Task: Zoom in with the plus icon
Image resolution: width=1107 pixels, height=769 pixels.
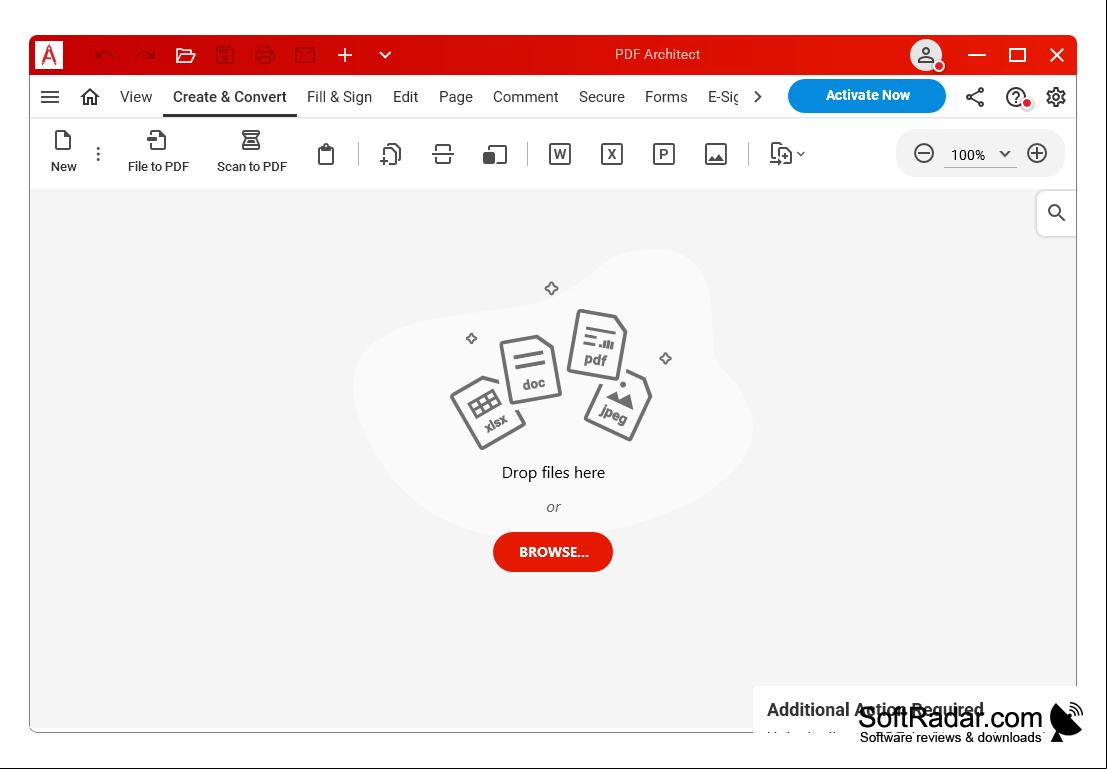Action: [1036, 153]
